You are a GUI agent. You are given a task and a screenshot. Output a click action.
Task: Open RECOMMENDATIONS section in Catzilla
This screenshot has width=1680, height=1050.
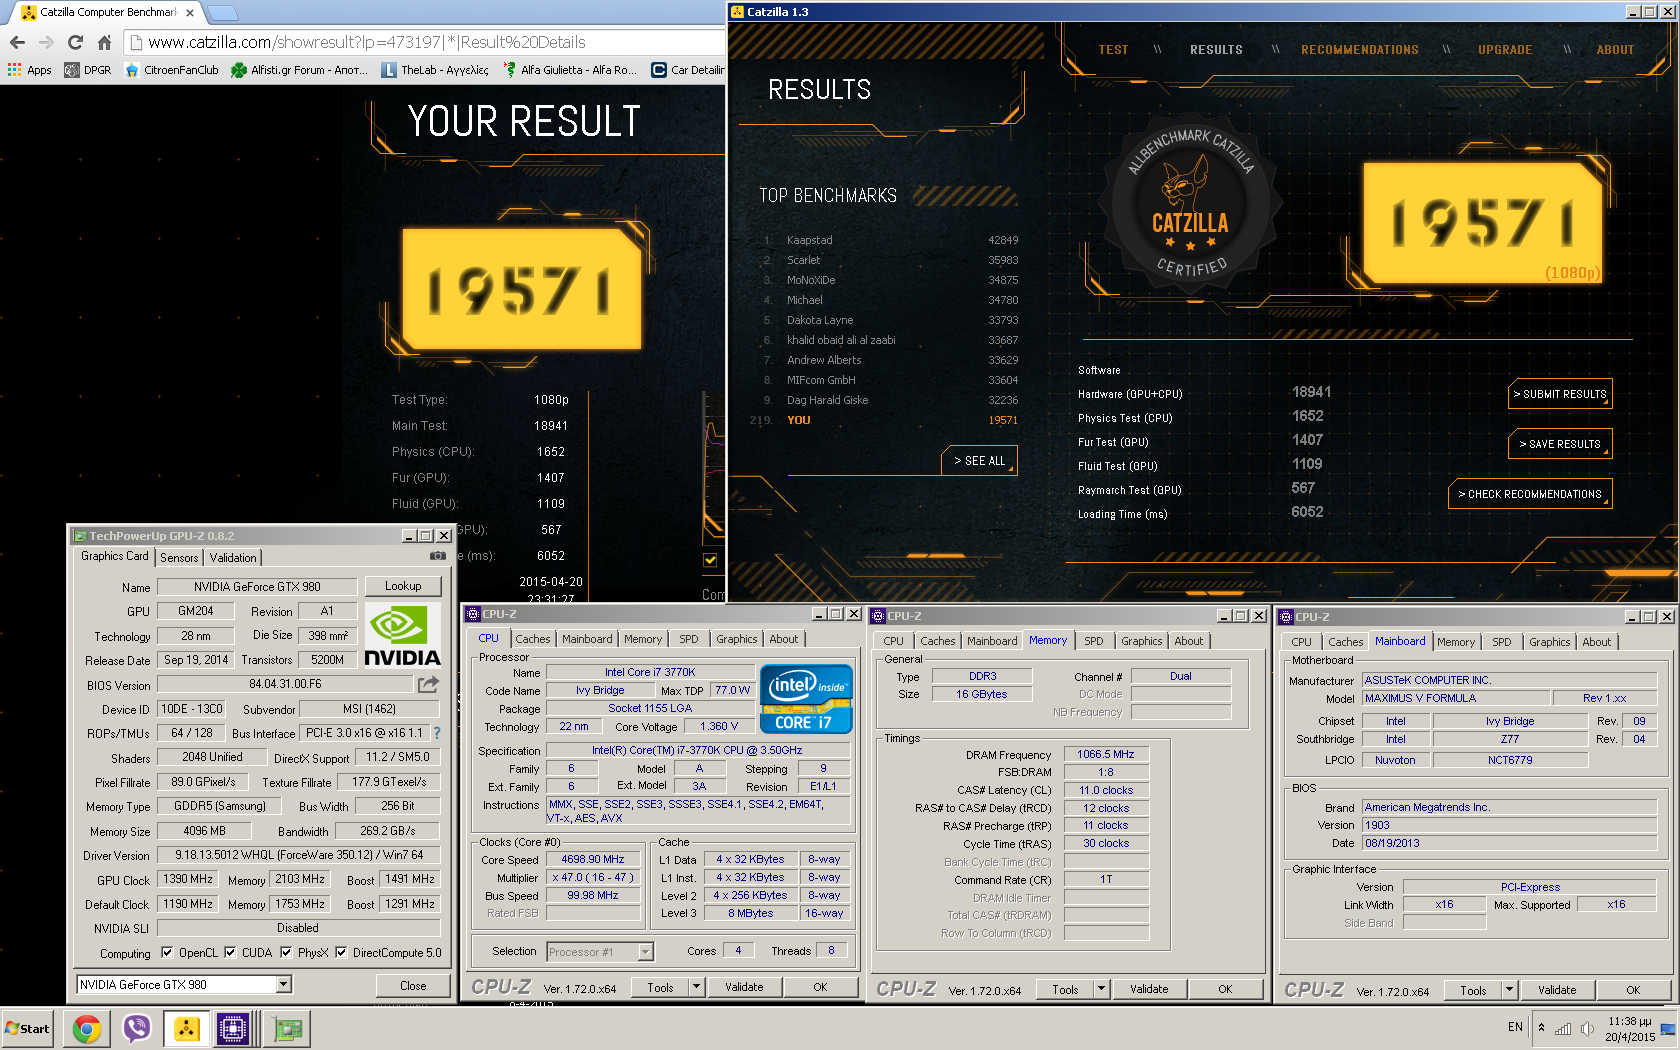pos(1360,49)
